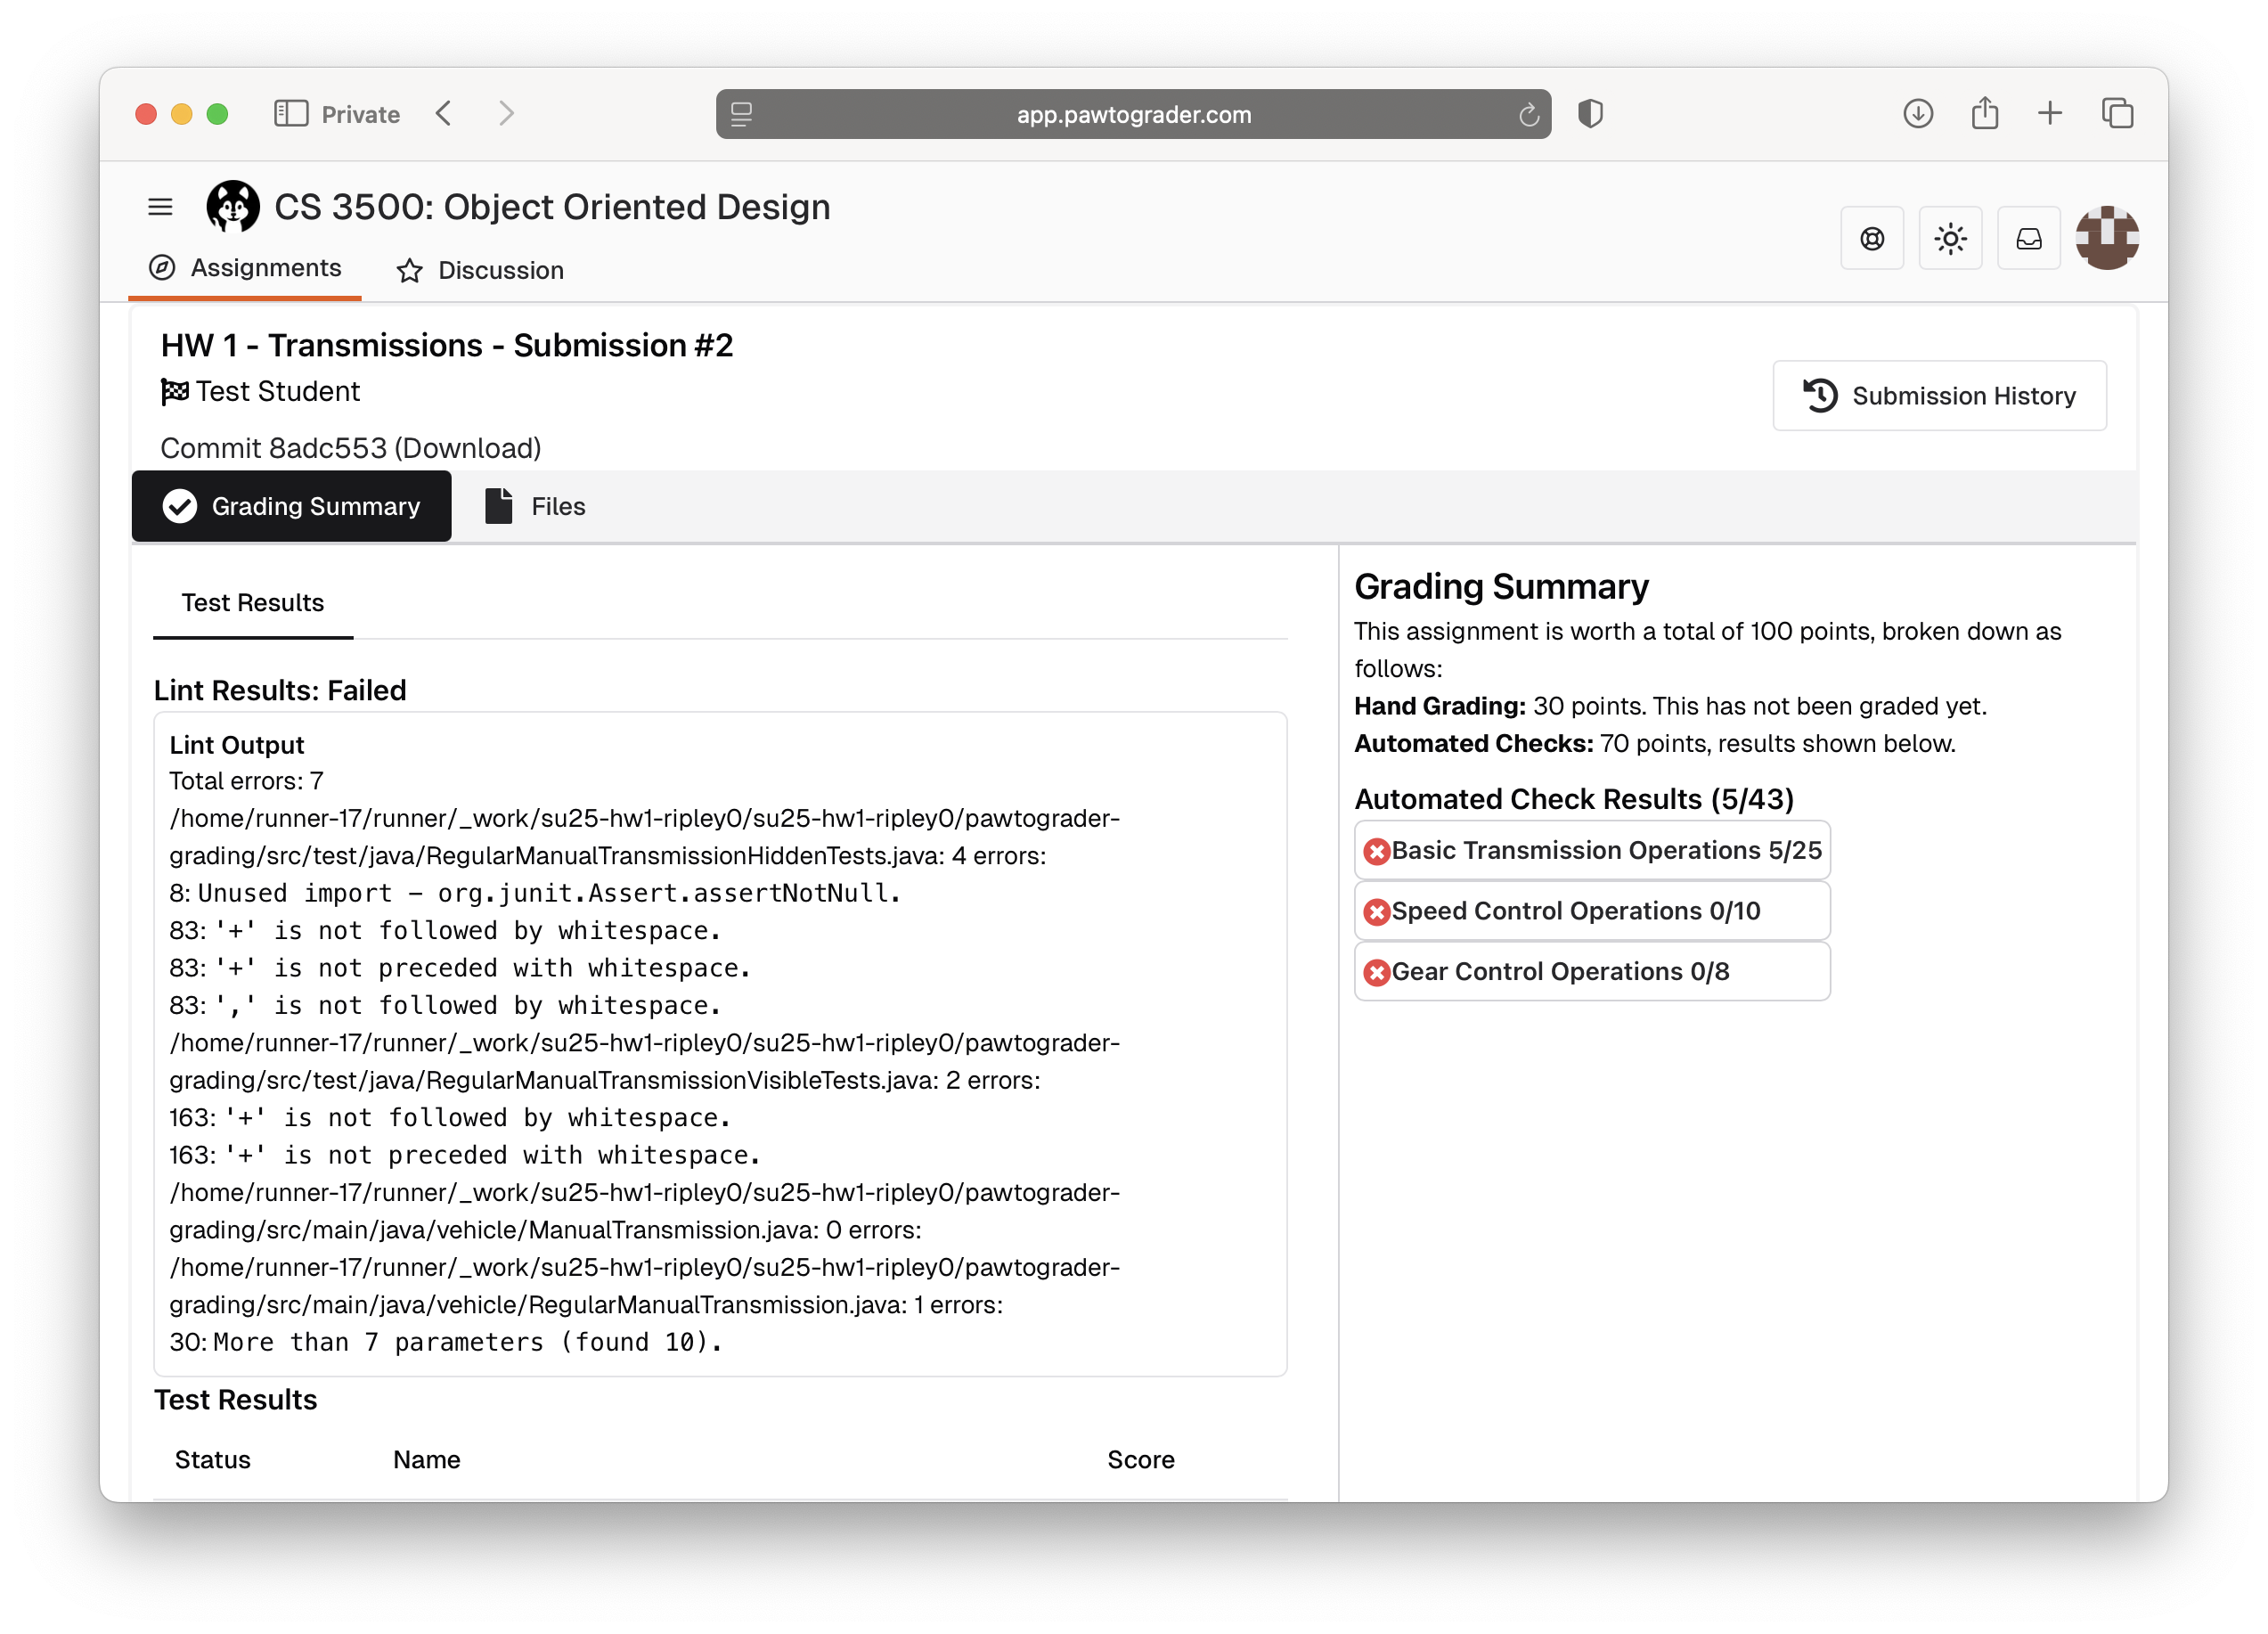
Task: Click the Name column header
Action: point(426,1460)
